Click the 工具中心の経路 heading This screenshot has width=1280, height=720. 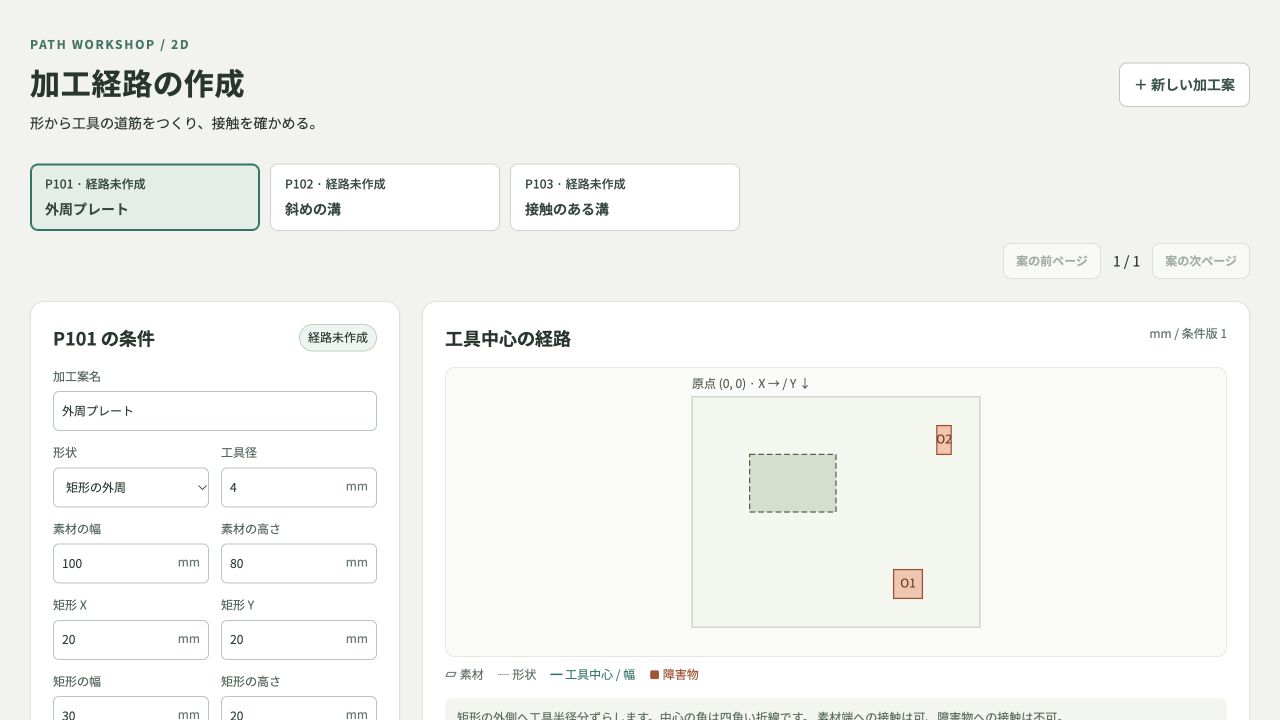pyautogui.click(x=508, y=338)
